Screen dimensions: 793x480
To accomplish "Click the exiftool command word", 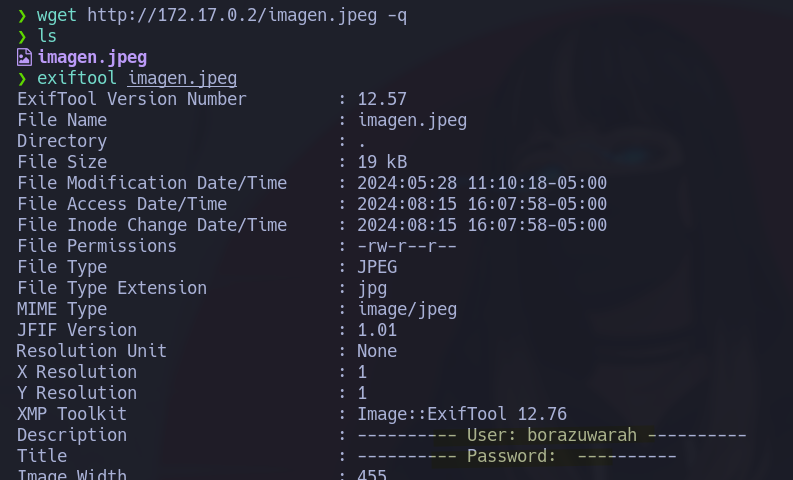I will tap(77, 78).
